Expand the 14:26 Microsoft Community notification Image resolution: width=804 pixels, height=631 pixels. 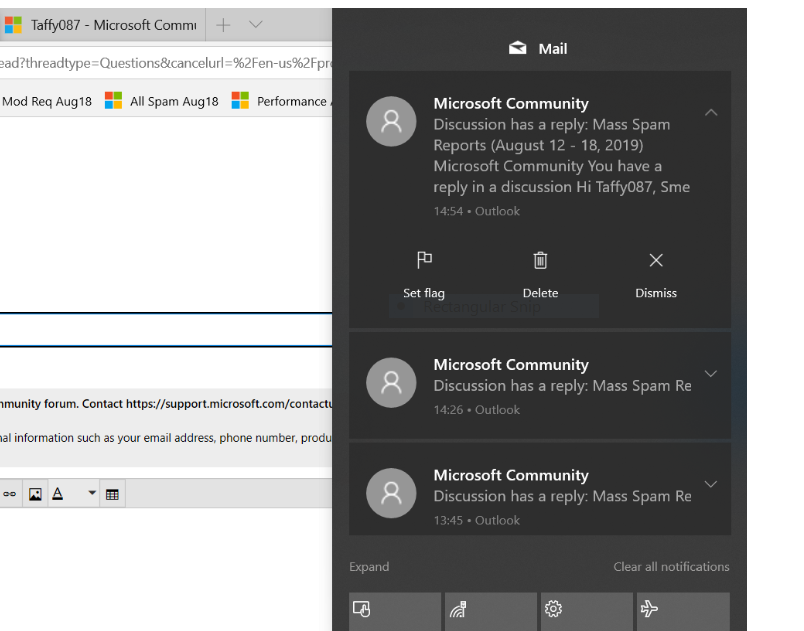coord(710,374)
